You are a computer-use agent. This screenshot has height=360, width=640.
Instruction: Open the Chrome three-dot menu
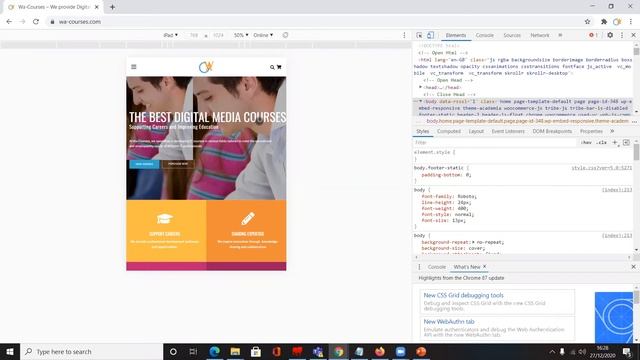[x=631, y=22]
